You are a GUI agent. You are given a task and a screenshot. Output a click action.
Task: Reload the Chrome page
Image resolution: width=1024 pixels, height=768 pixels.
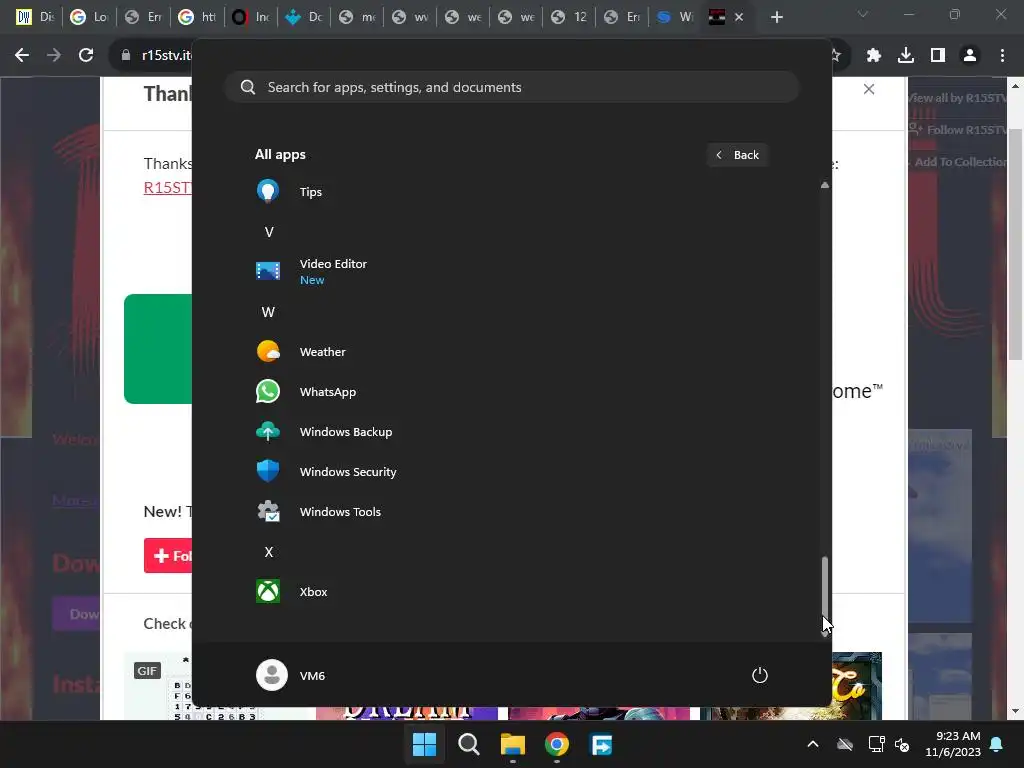tap(86, 56)
